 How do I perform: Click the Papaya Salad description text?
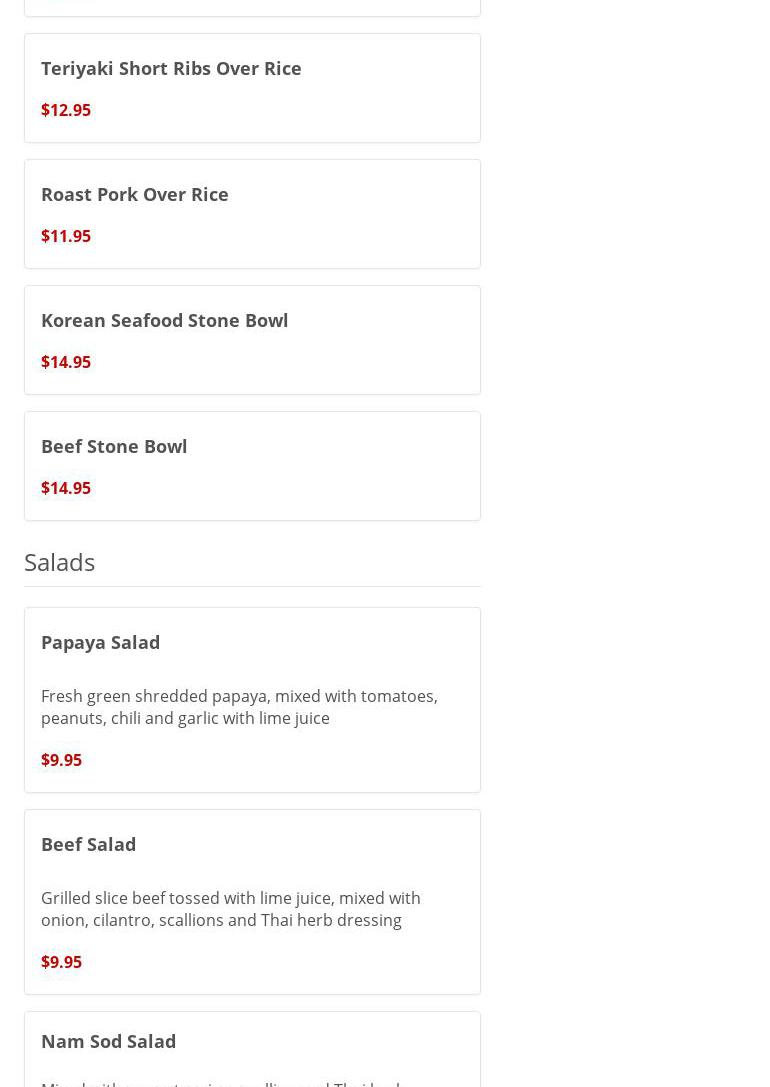click(239, 707)
